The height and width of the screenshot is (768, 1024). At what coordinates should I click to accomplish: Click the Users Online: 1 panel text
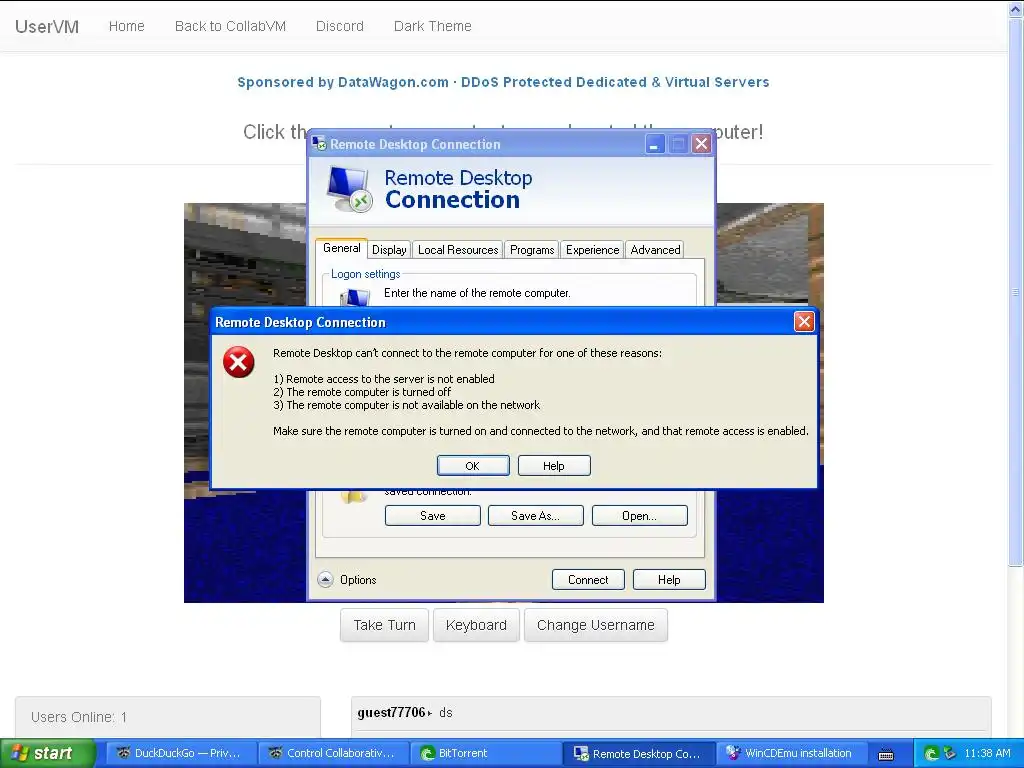click(79, 717)
